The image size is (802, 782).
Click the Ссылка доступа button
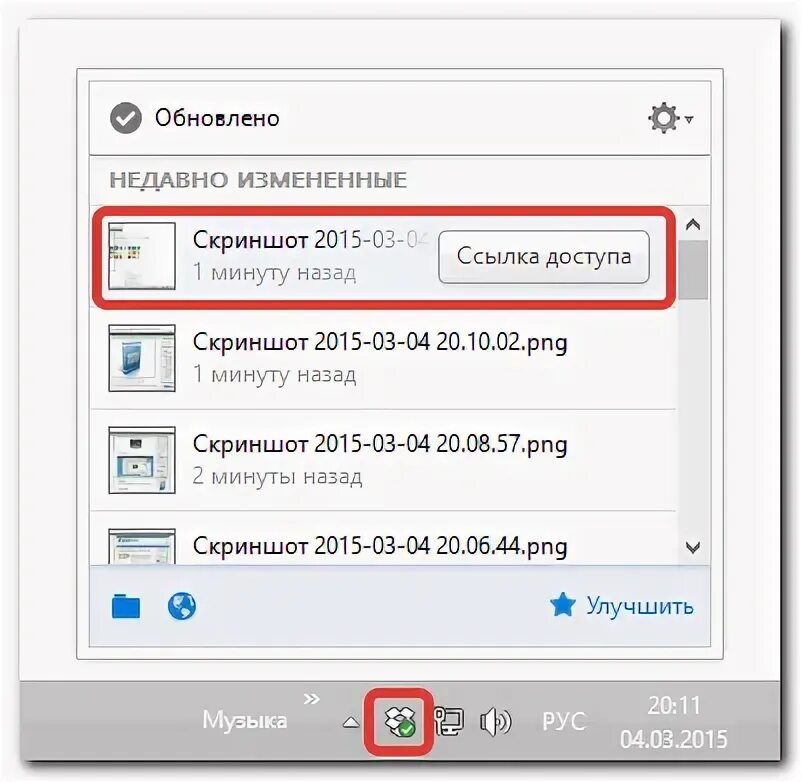(544, 257)
